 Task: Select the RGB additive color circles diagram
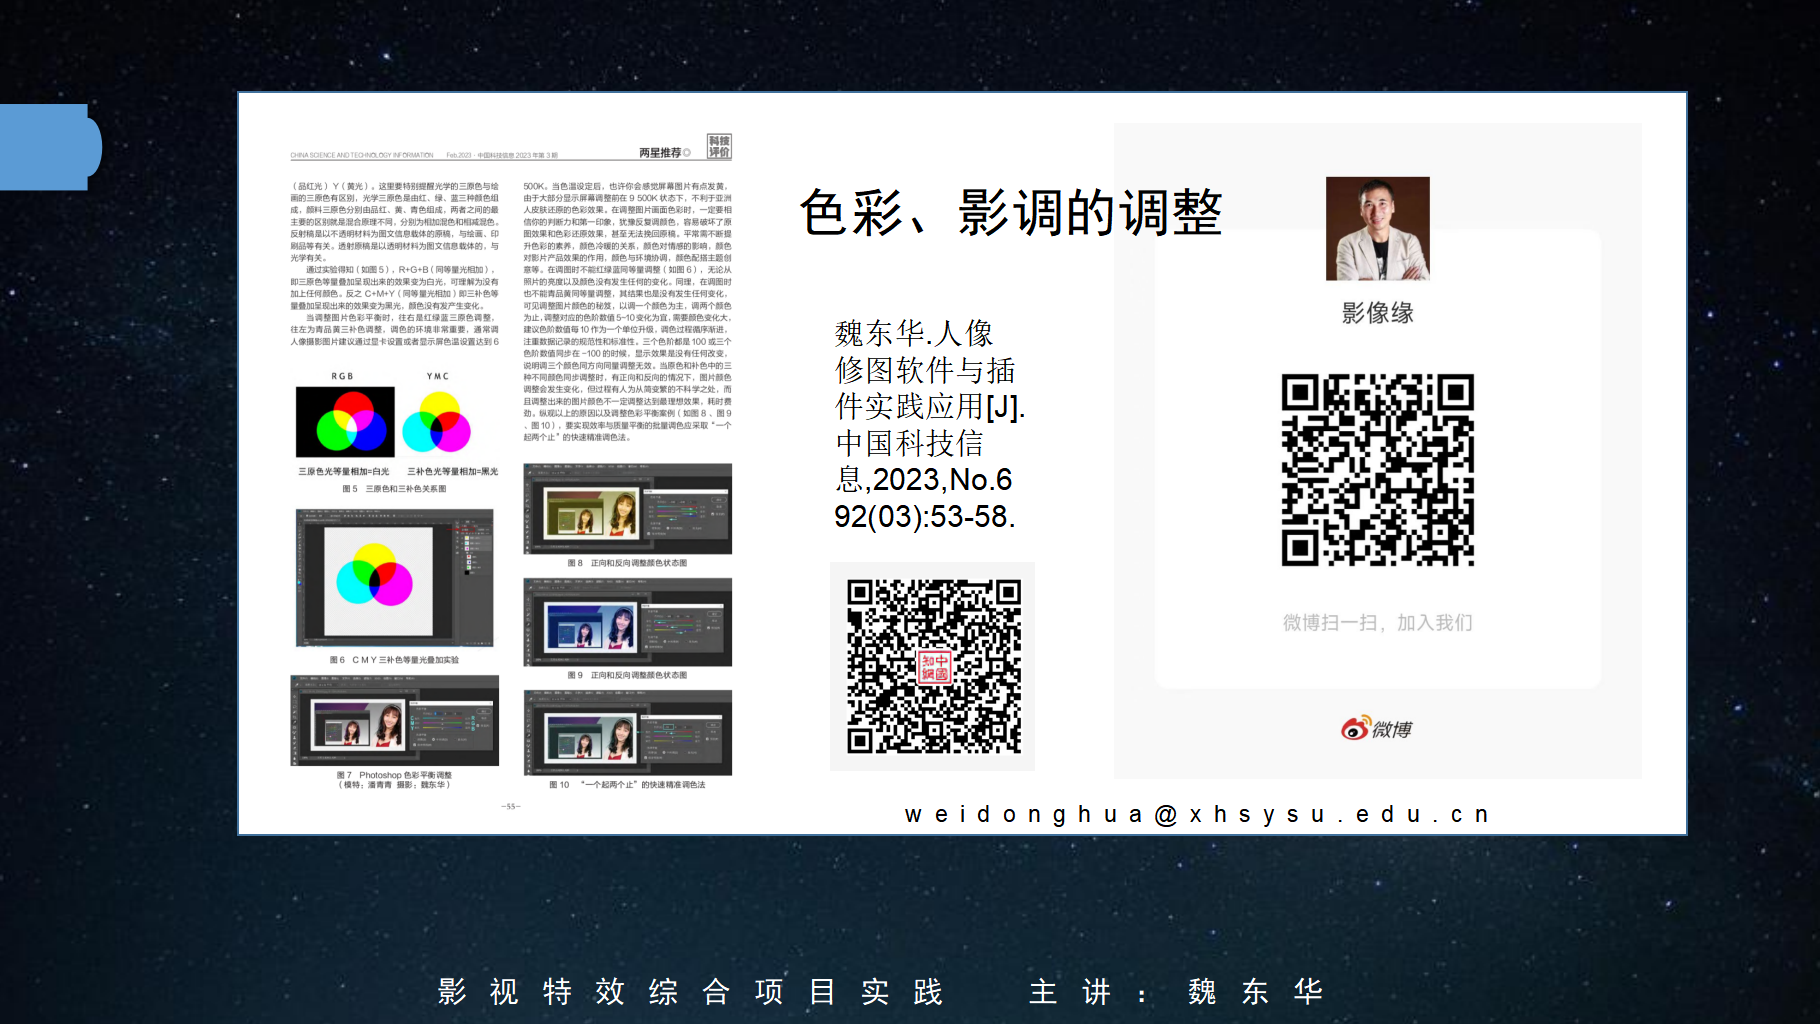[345, 422]
